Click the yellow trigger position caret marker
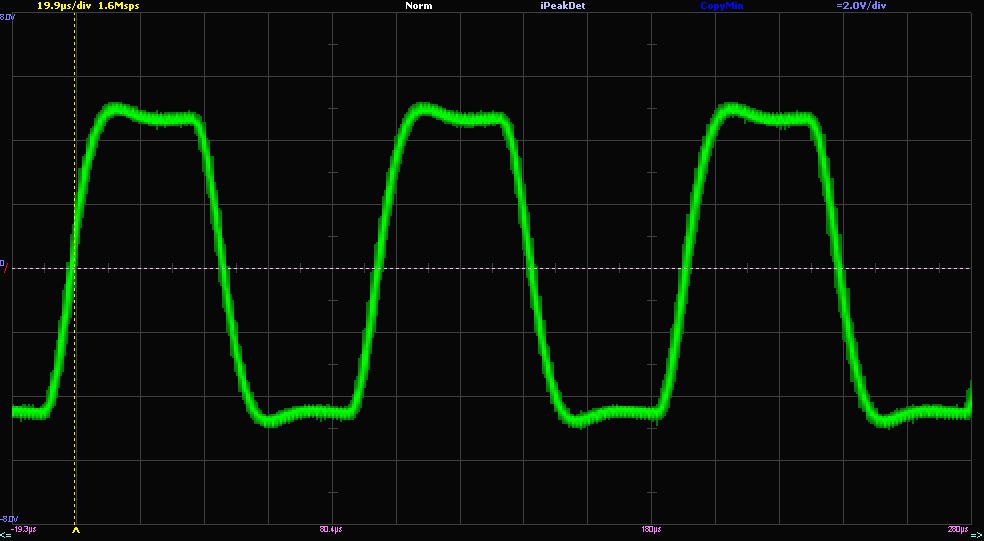Image resolution: width=984 pixels, height=541 pixels. 76,531
